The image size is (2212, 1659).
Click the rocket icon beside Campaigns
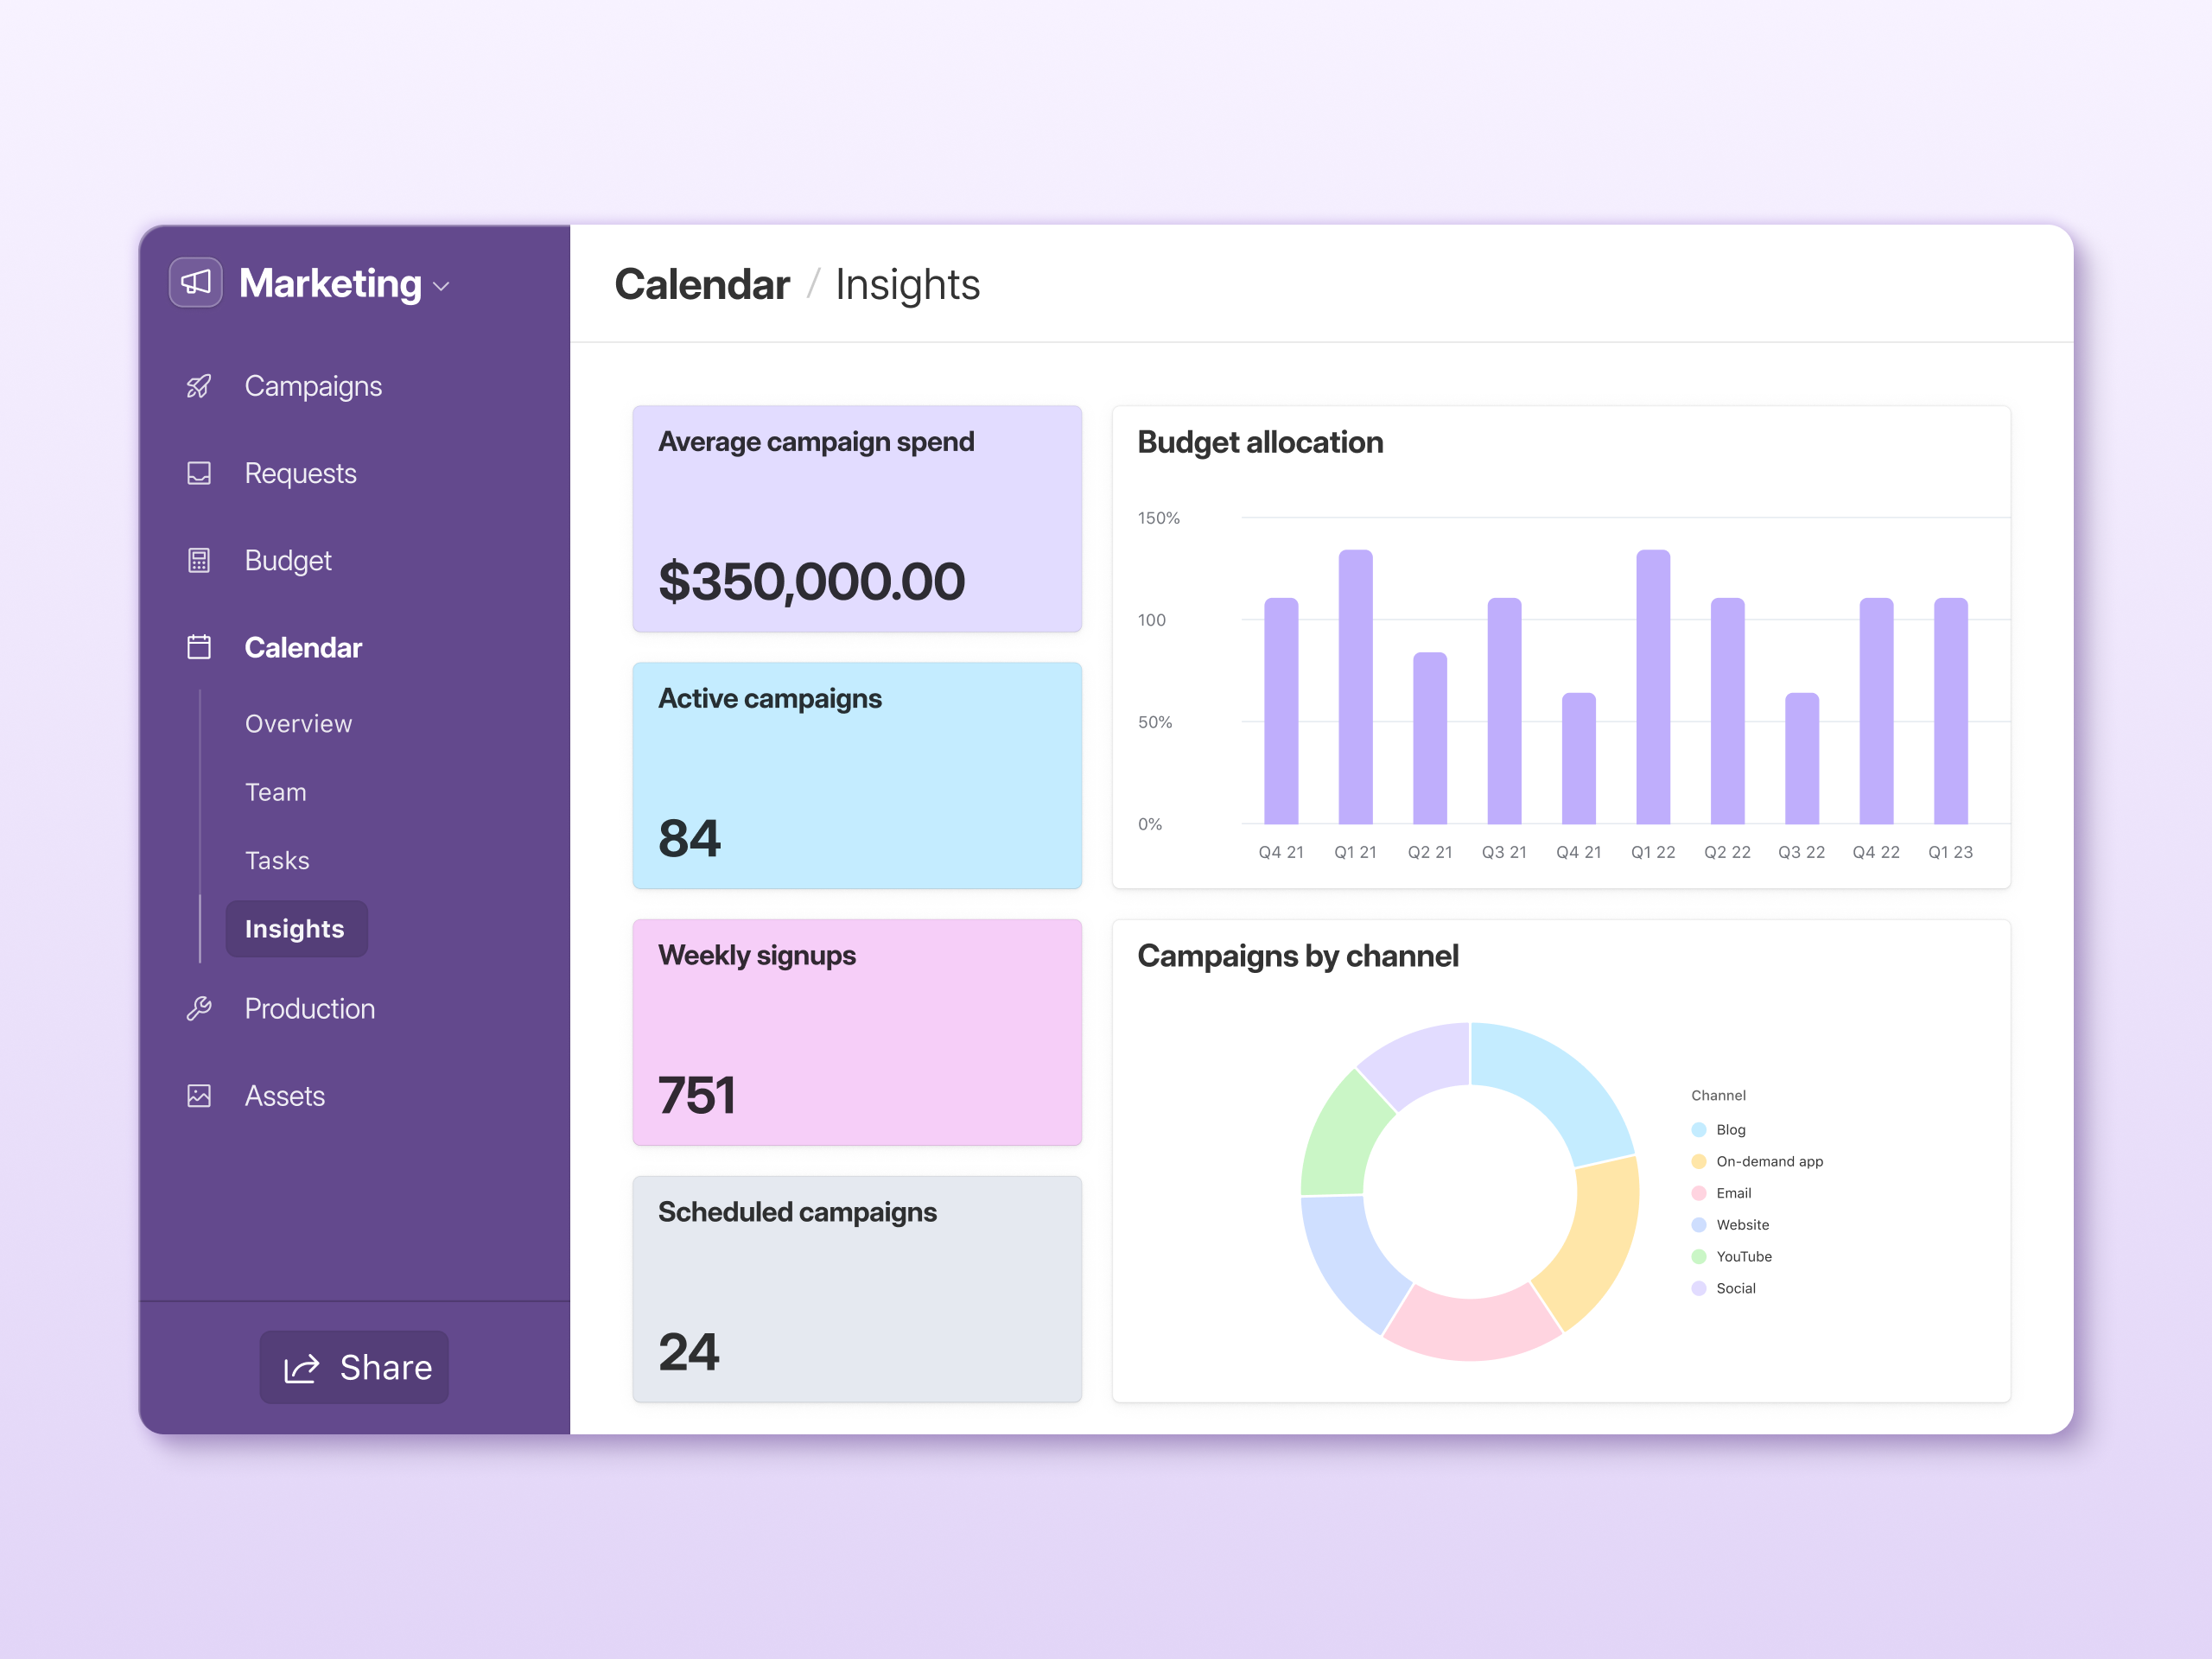coord(199,386)
